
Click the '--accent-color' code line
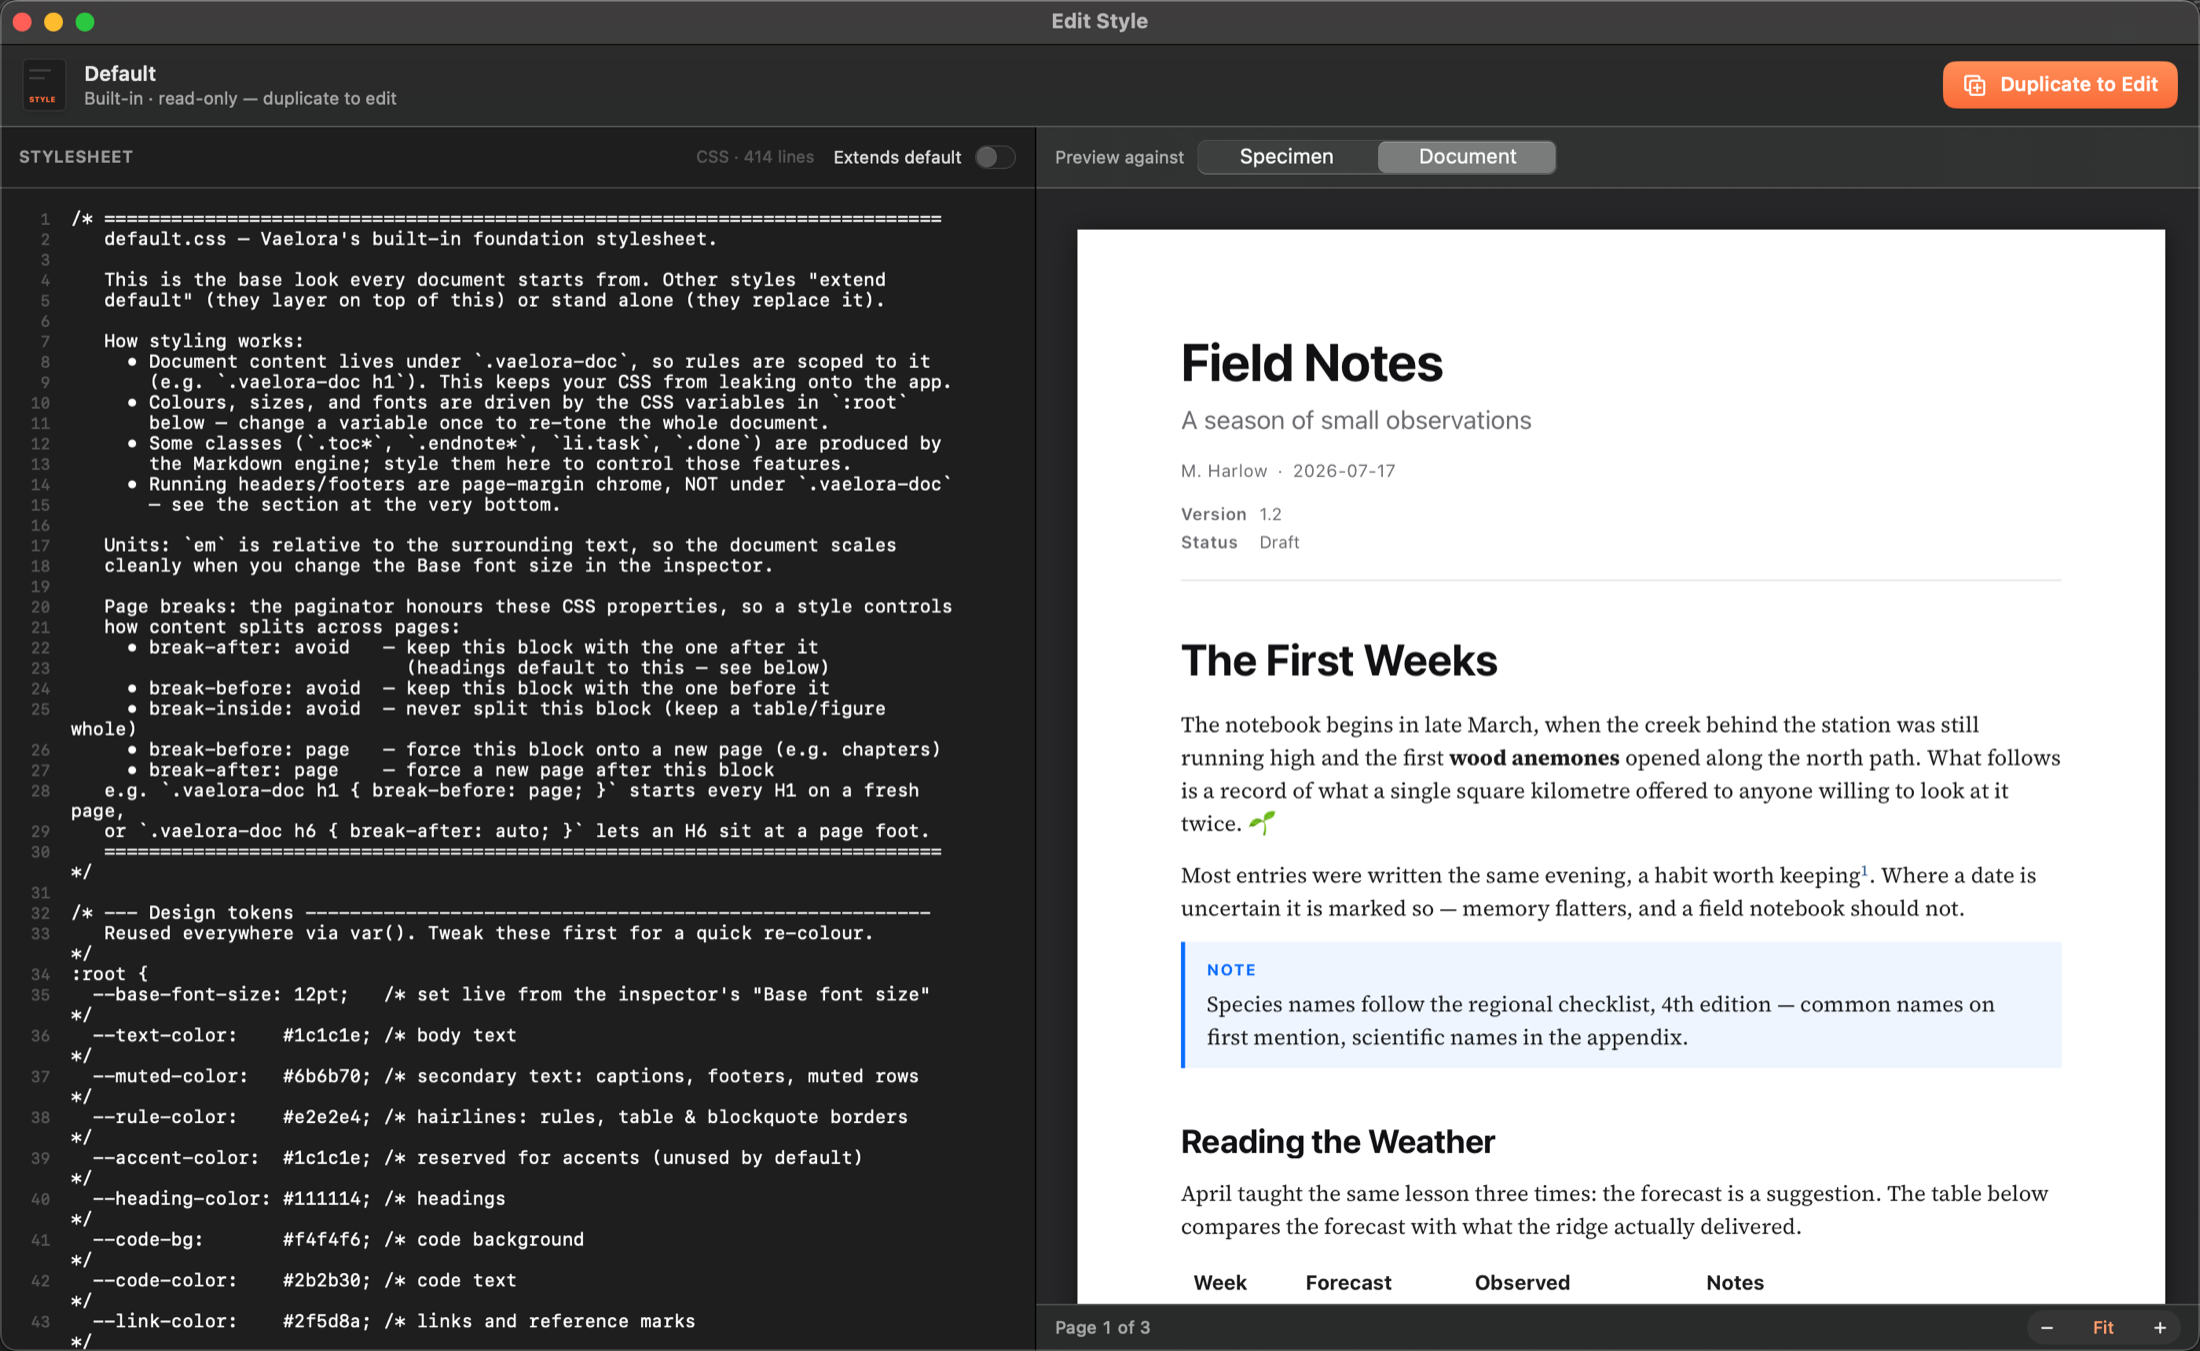click(x=478, y=1158)
